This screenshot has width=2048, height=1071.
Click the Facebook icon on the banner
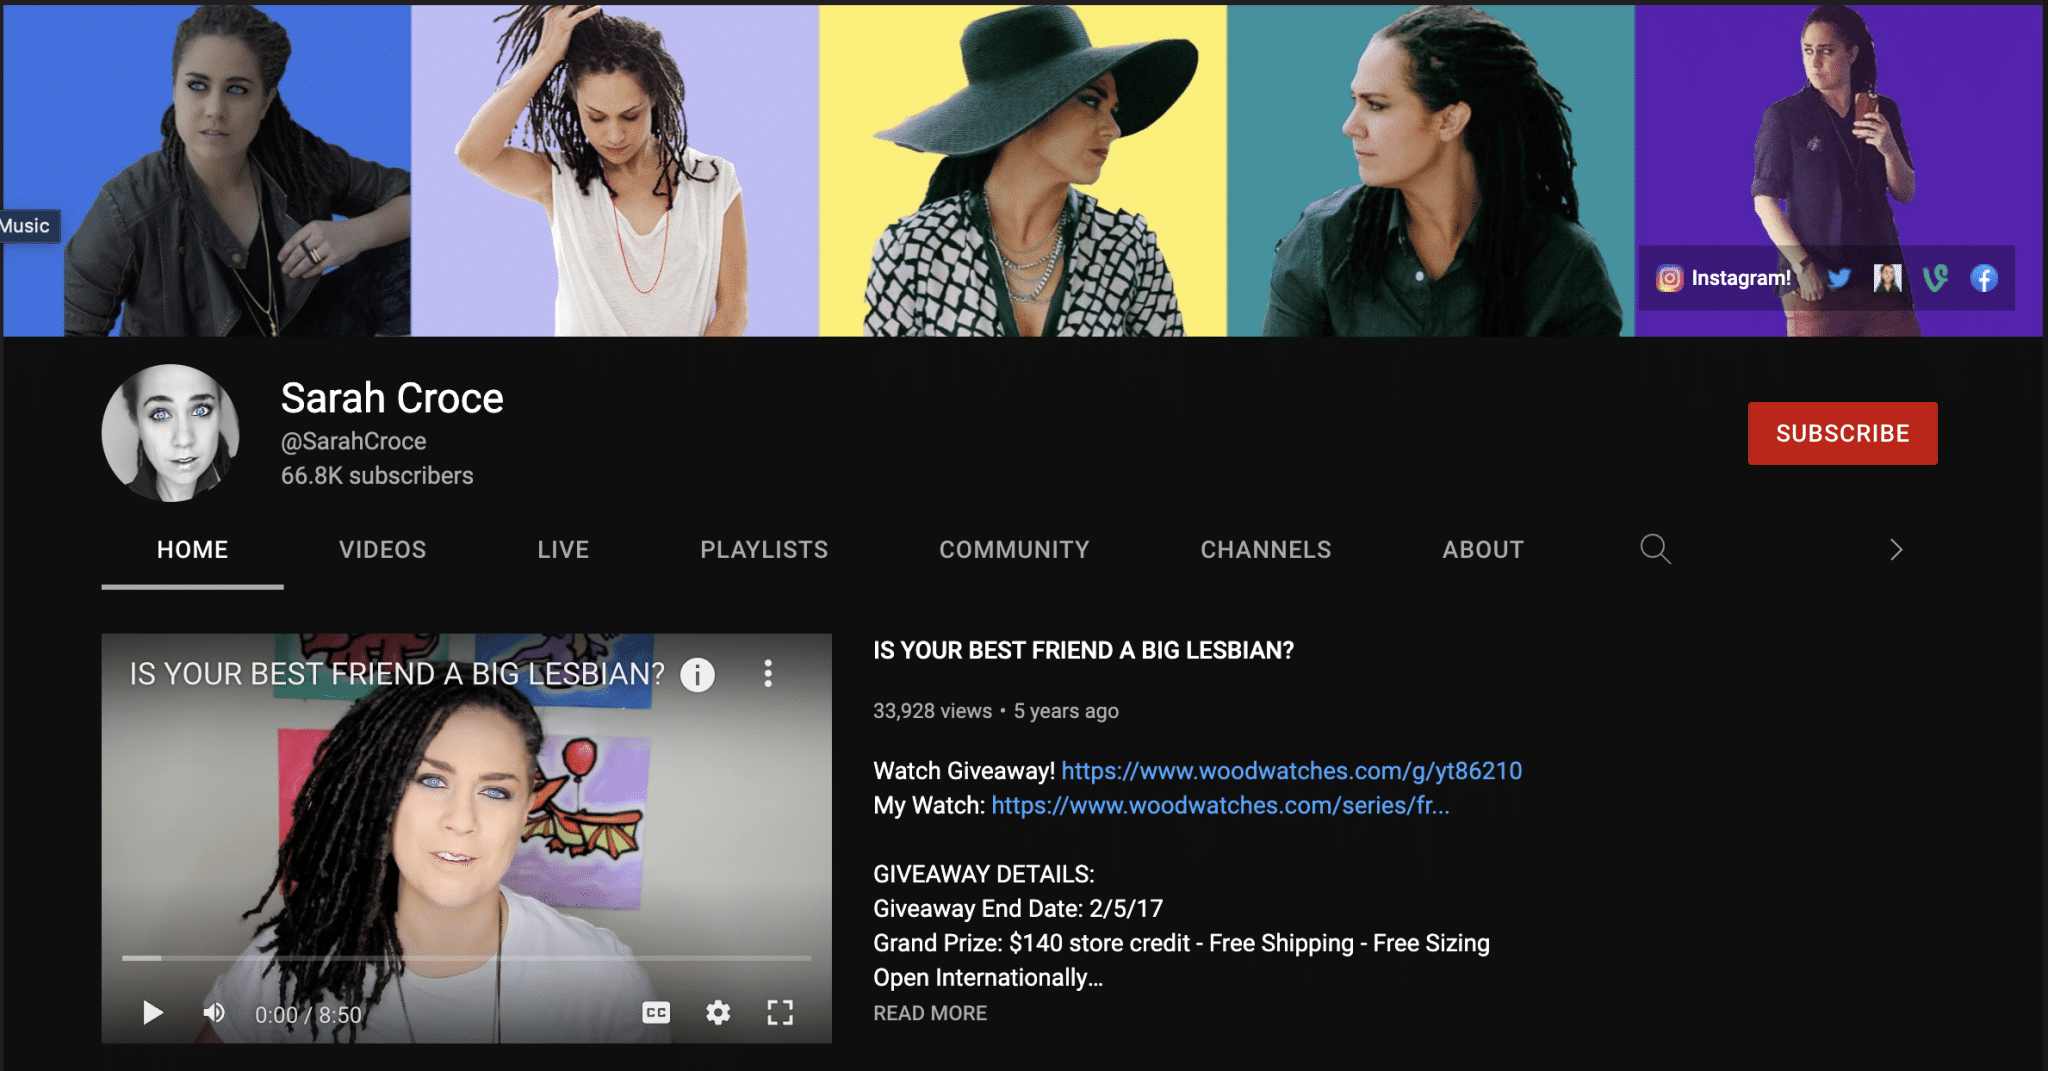(x=1986, y=278)
